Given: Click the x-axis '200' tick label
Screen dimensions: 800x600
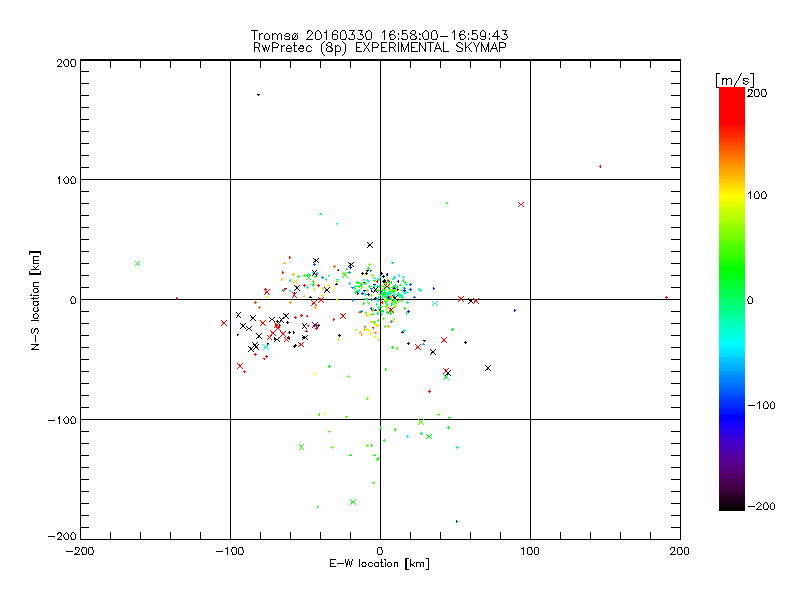Looking at the screenshot, I should pyautogui.click(x=680, y=551).
